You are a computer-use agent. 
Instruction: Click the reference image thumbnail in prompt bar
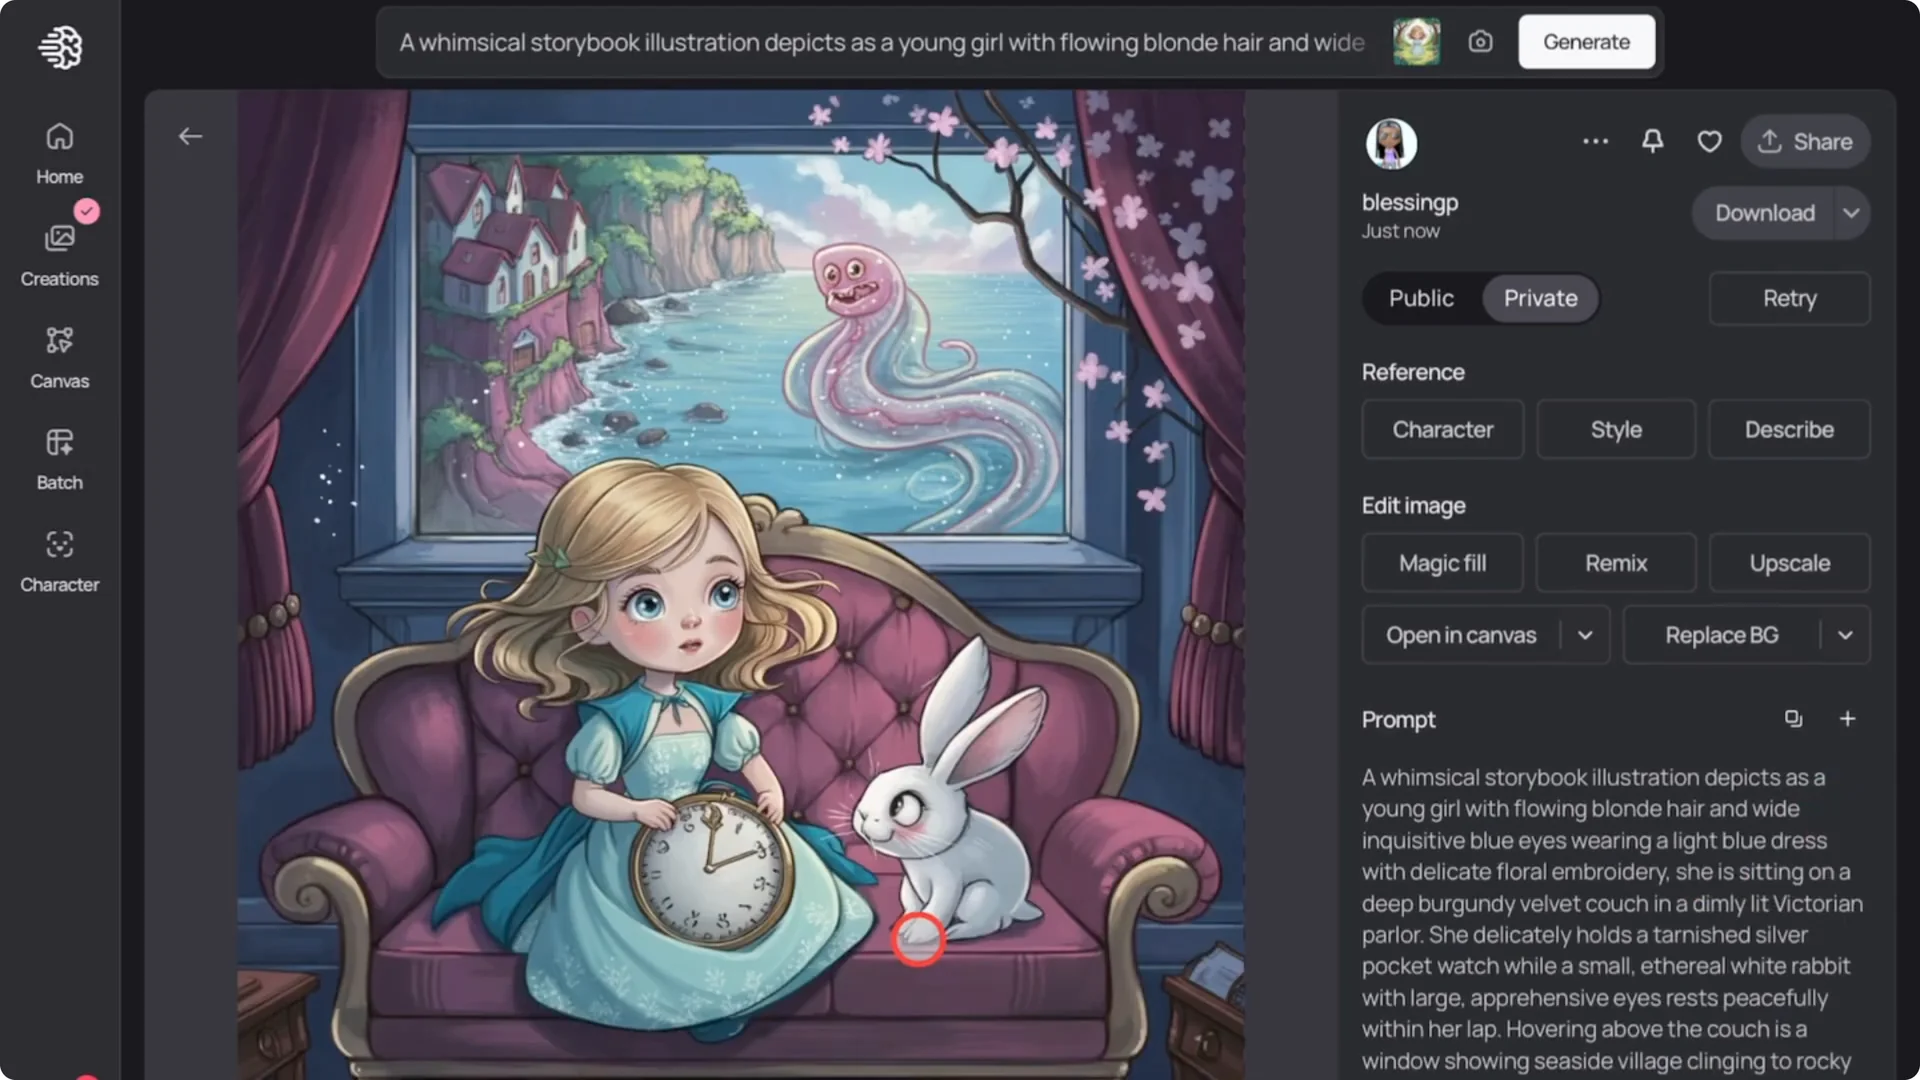pos(1417,41)
